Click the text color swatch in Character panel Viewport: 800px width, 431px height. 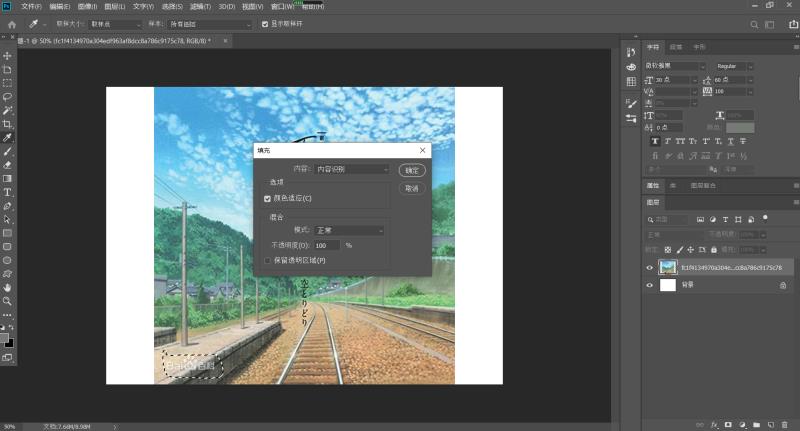click(740, 128)
